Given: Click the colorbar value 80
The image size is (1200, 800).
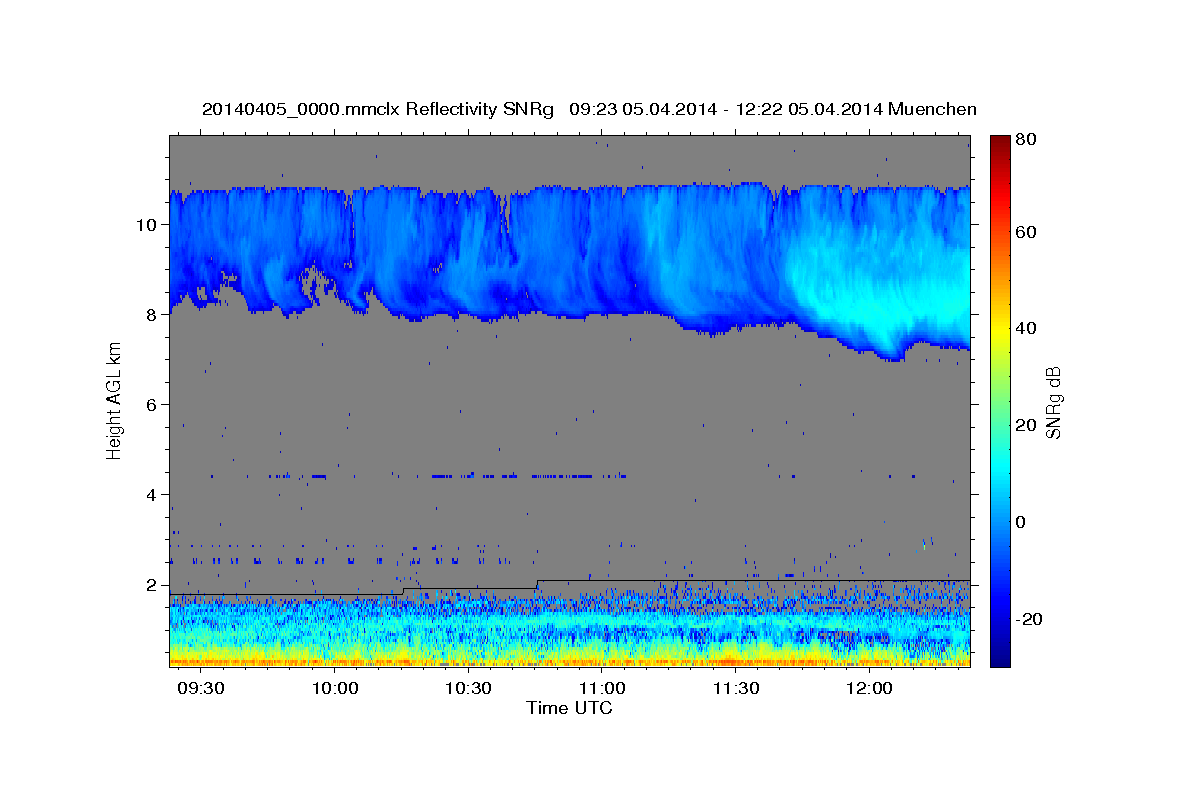Looking at the screenshot, I should click(x=1028, y=140).
